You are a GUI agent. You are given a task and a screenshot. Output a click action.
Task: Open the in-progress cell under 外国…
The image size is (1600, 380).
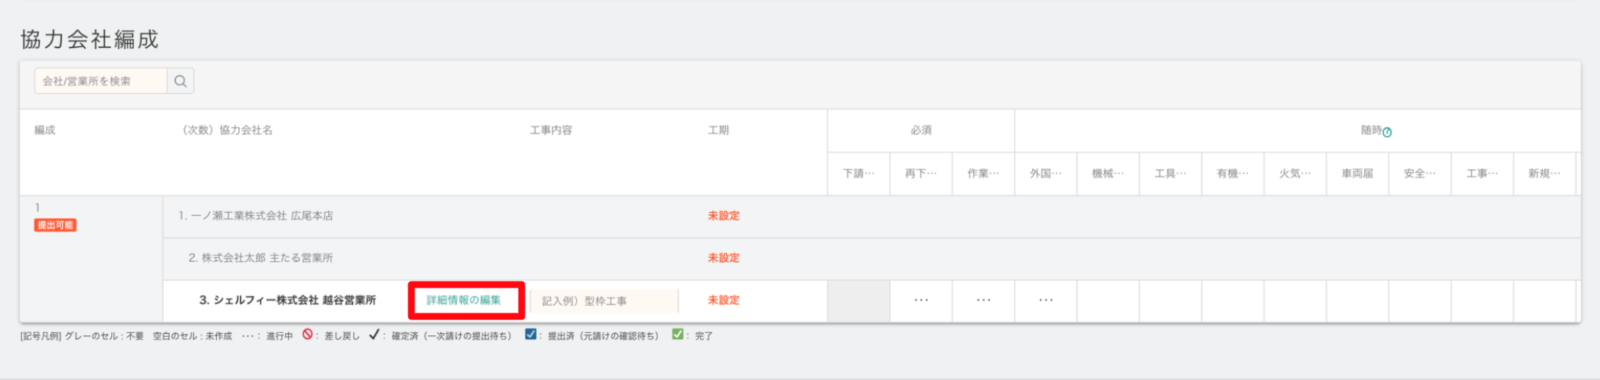point(1046,301)
